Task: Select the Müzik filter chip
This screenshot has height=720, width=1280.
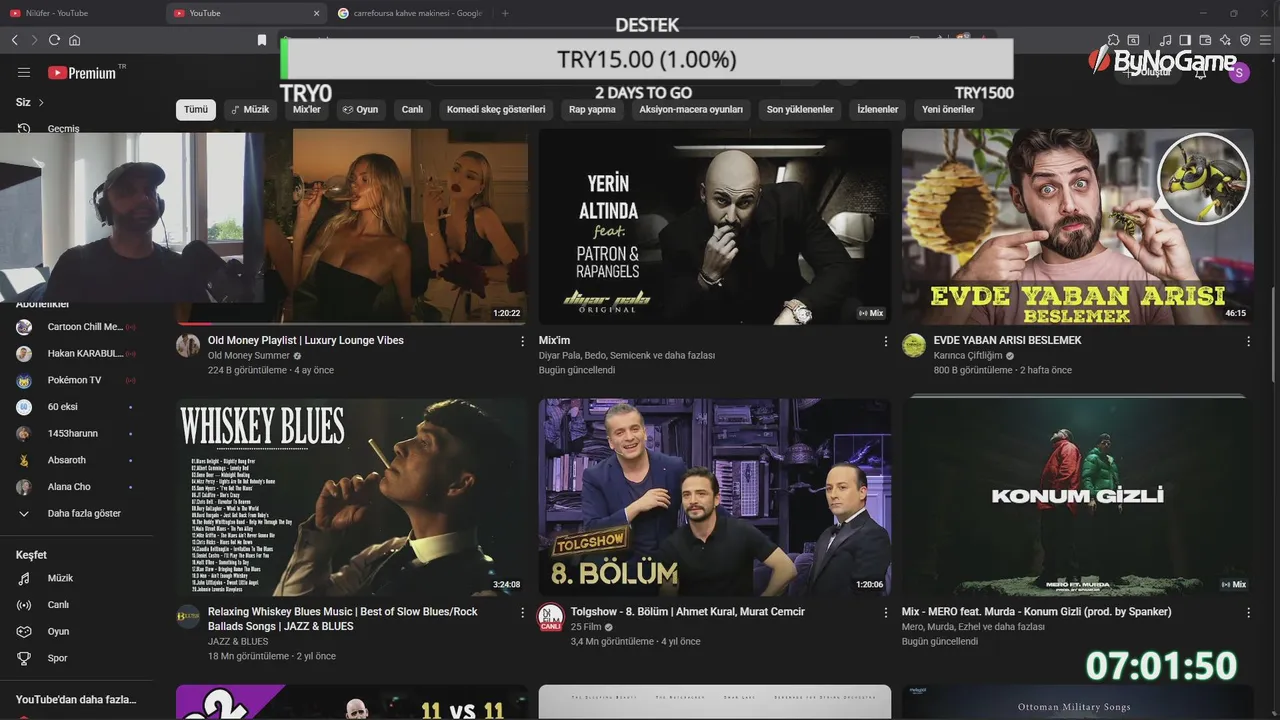Action: (250, 109)
